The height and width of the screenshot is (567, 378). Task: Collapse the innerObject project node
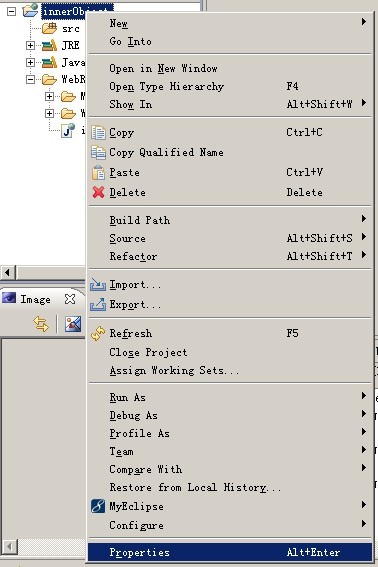click(x=12, y=11)
